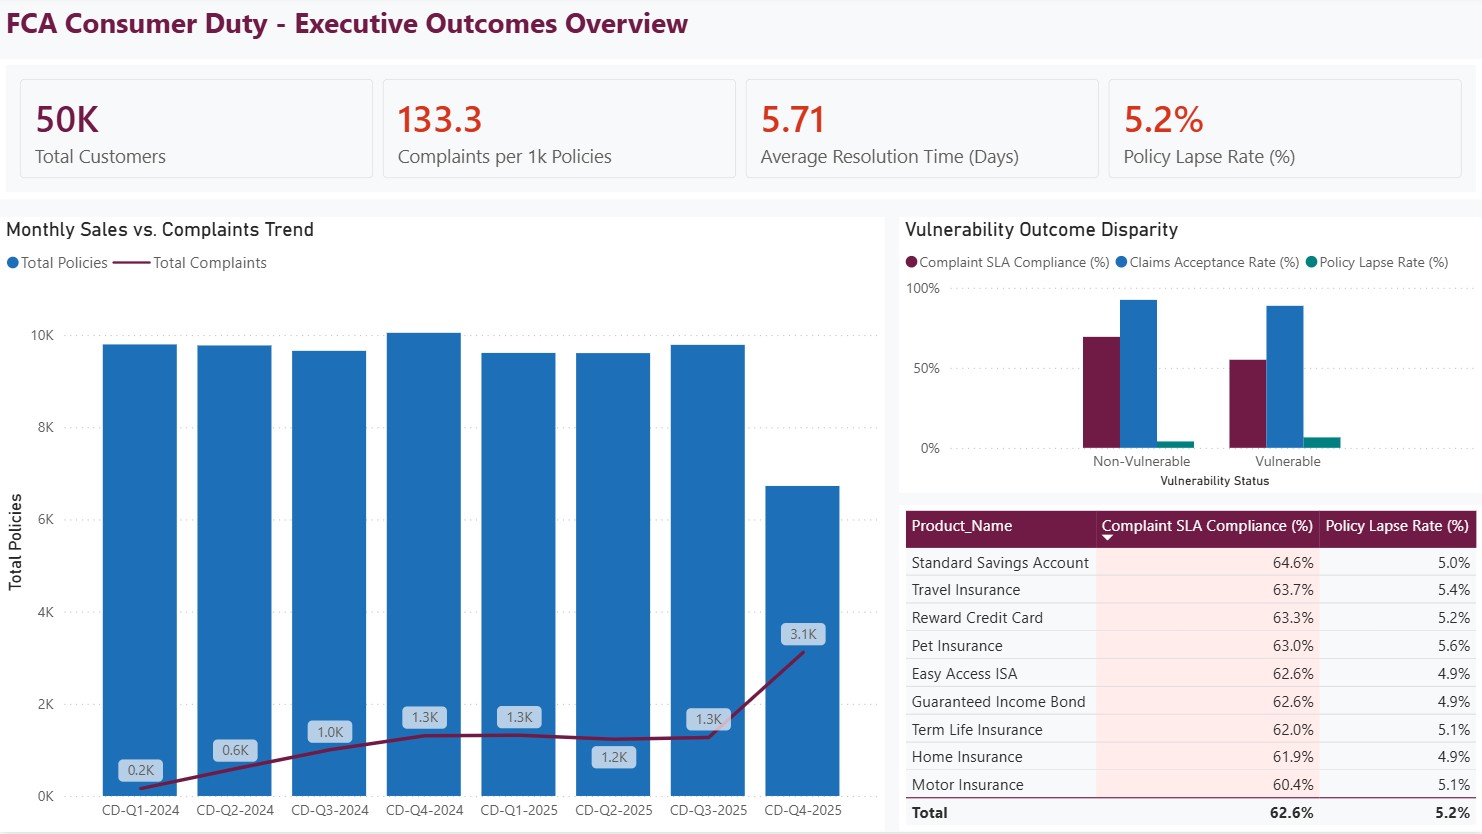Select the 133.3 Complaints per 1k Policies card
Viewport: 1482px width, 834px height.
click(x=559, y=129)
